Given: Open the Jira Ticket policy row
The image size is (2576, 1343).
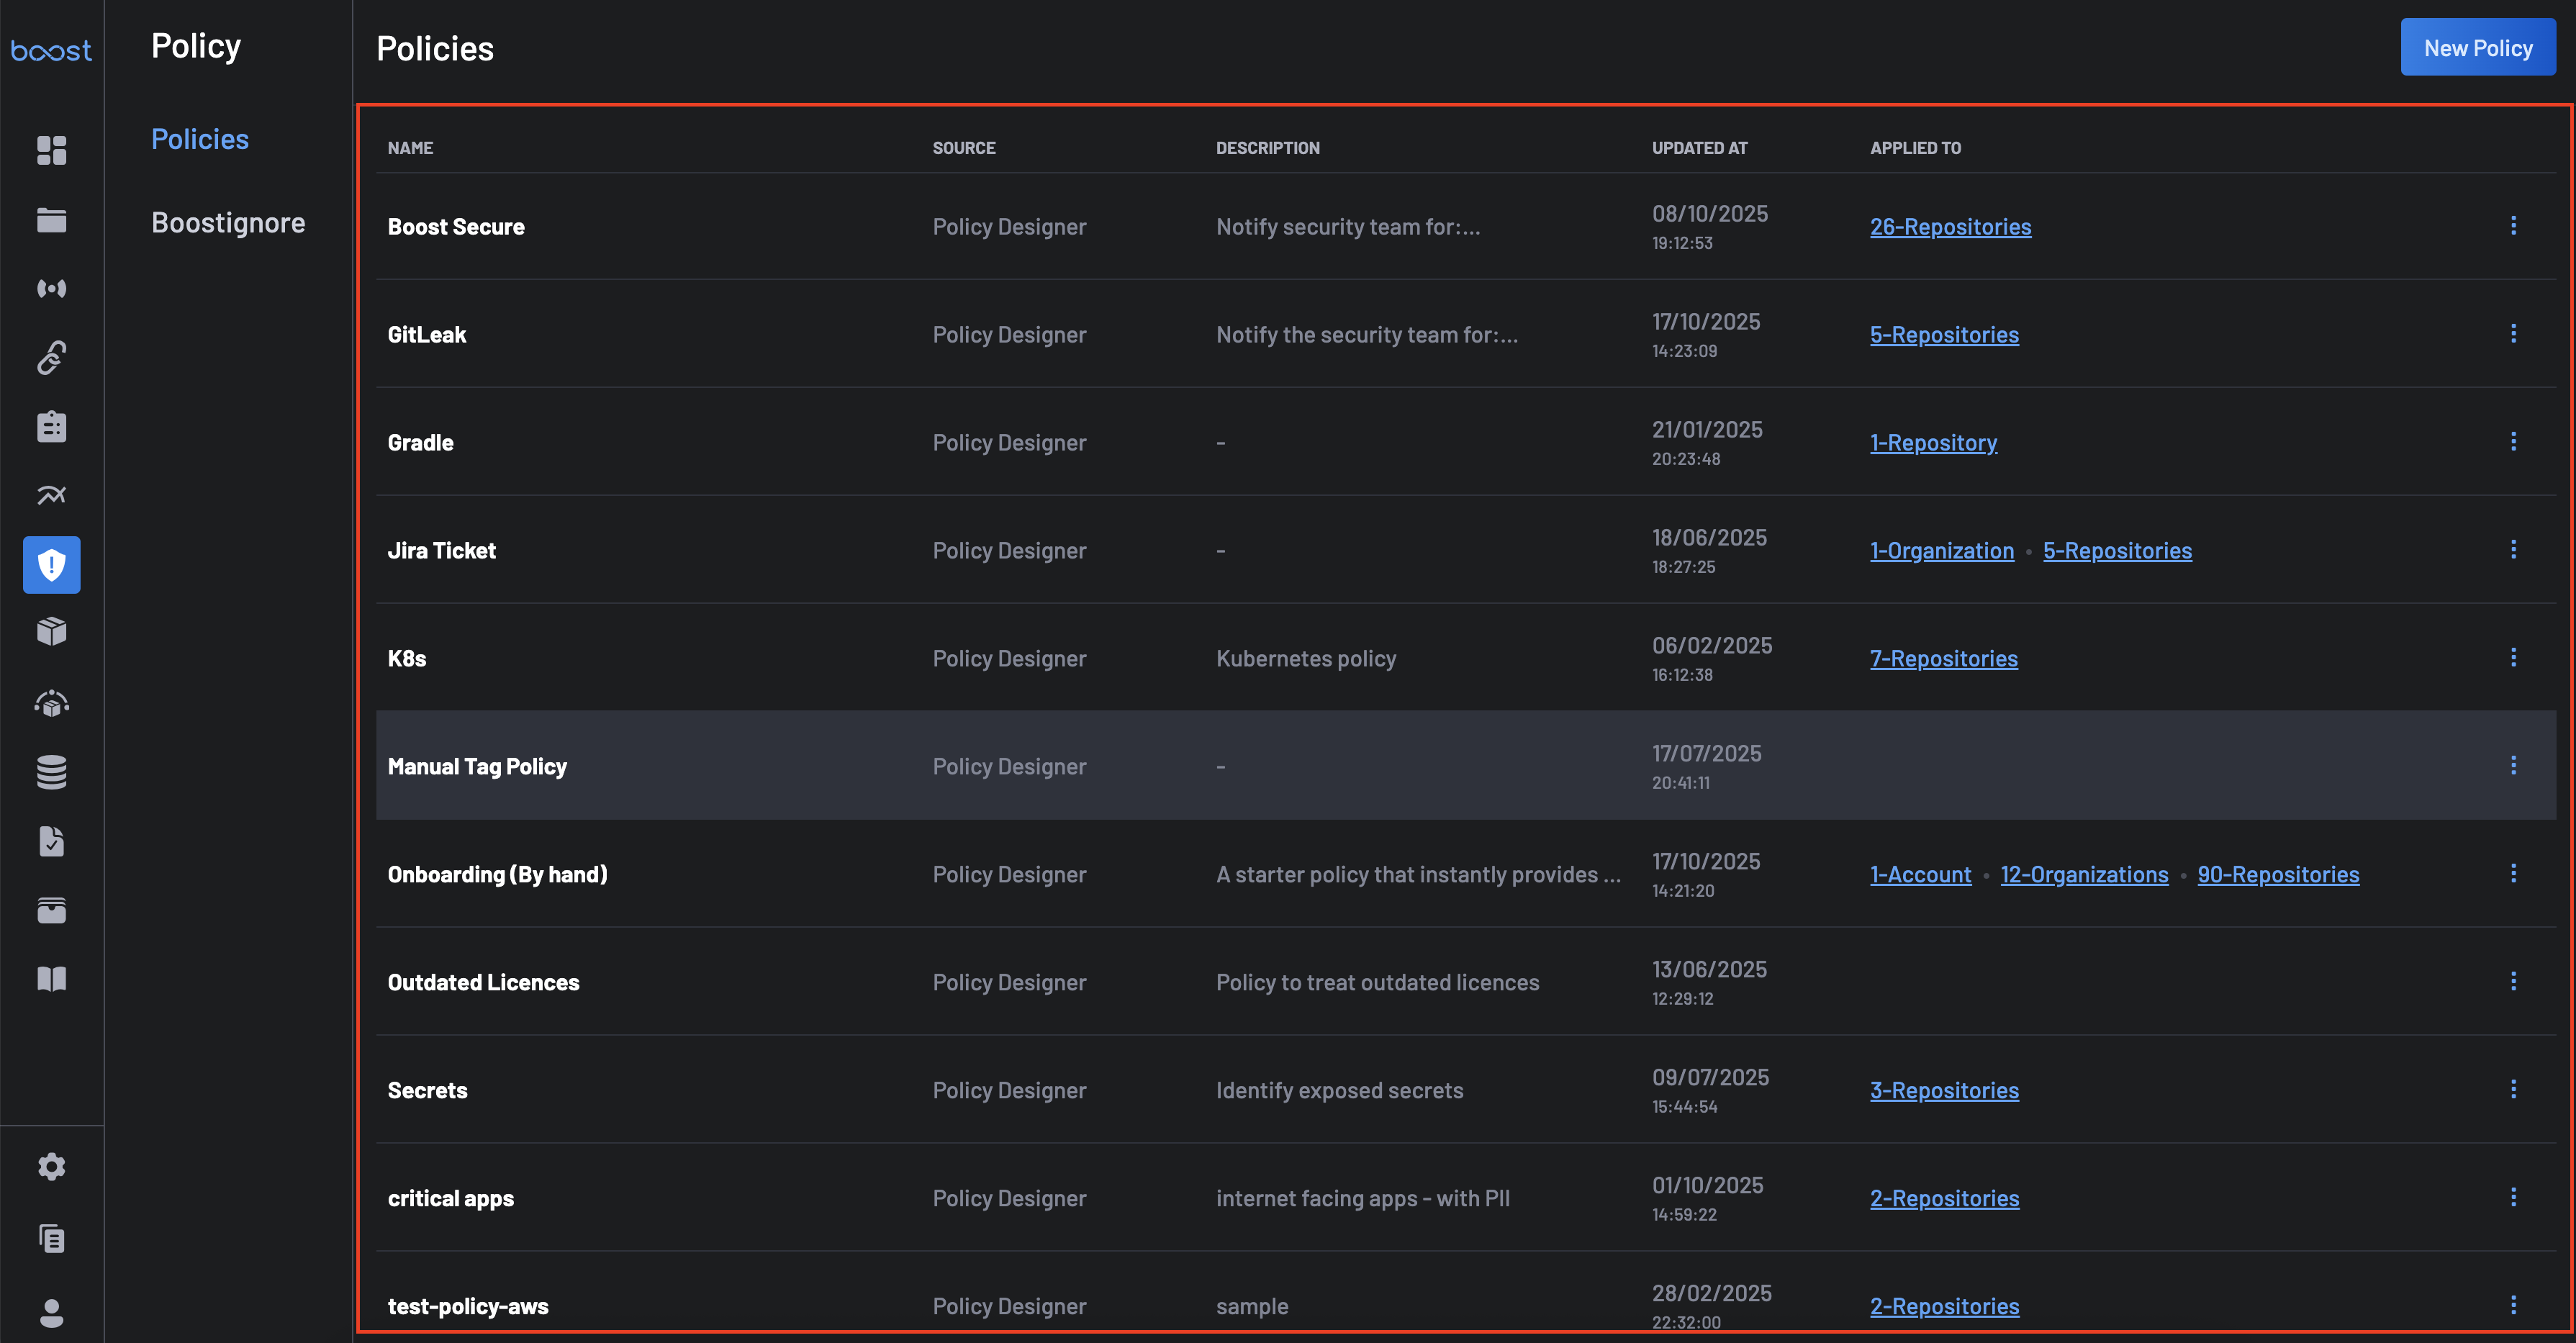Looking at the screenshot, I should tap(442, 551).
